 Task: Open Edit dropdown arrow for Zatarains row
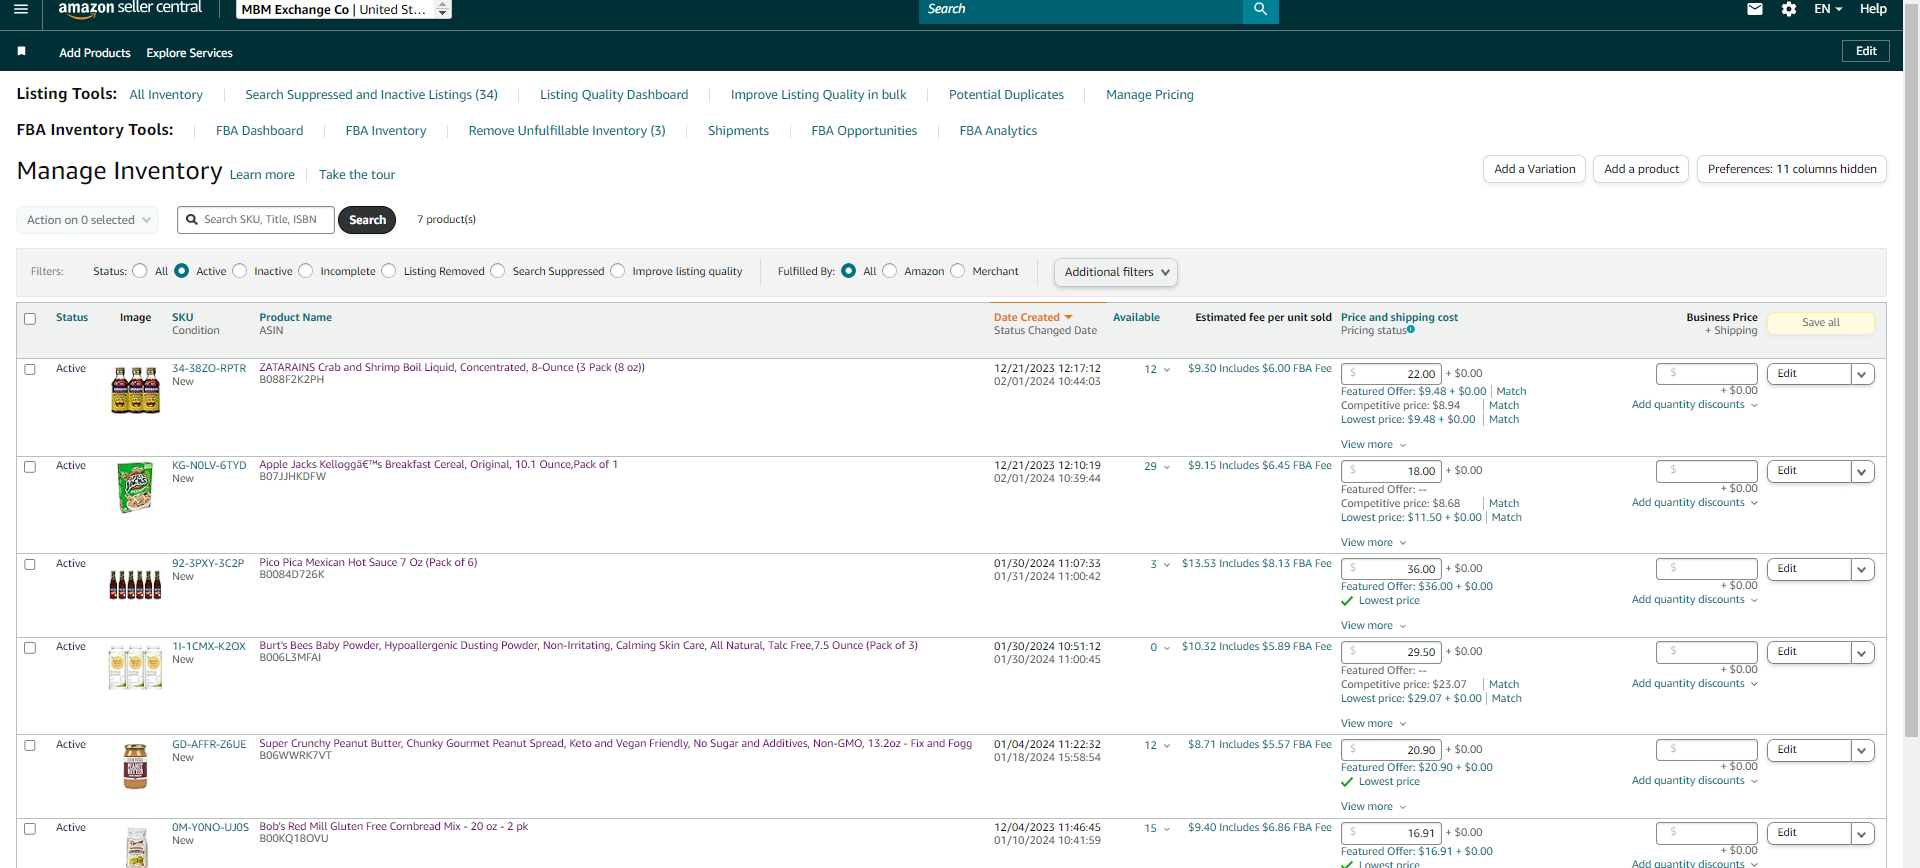[1862, 374]
